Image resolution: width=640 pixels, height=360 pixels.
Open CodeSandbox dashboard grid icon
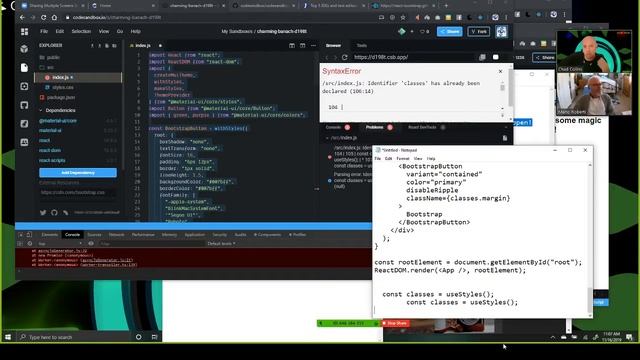tap(24, 31)
